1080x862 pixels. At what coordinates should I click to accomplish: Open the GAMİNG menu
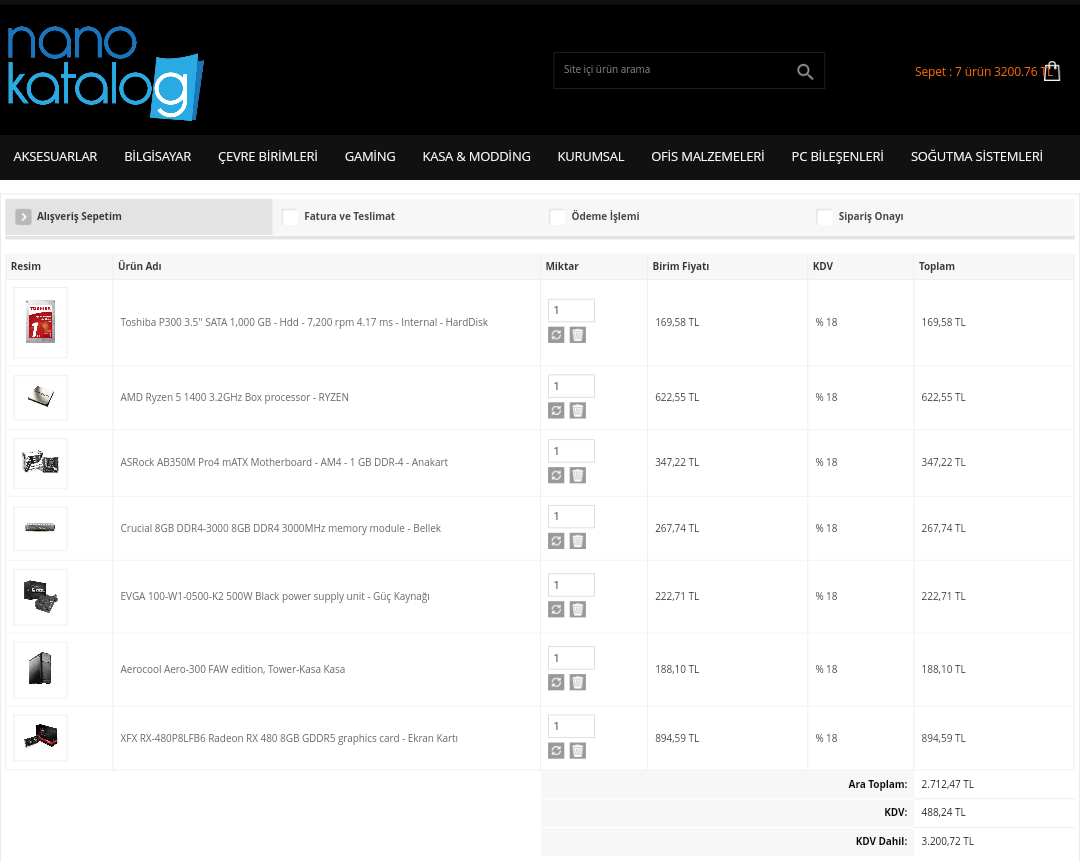point(370,156)
